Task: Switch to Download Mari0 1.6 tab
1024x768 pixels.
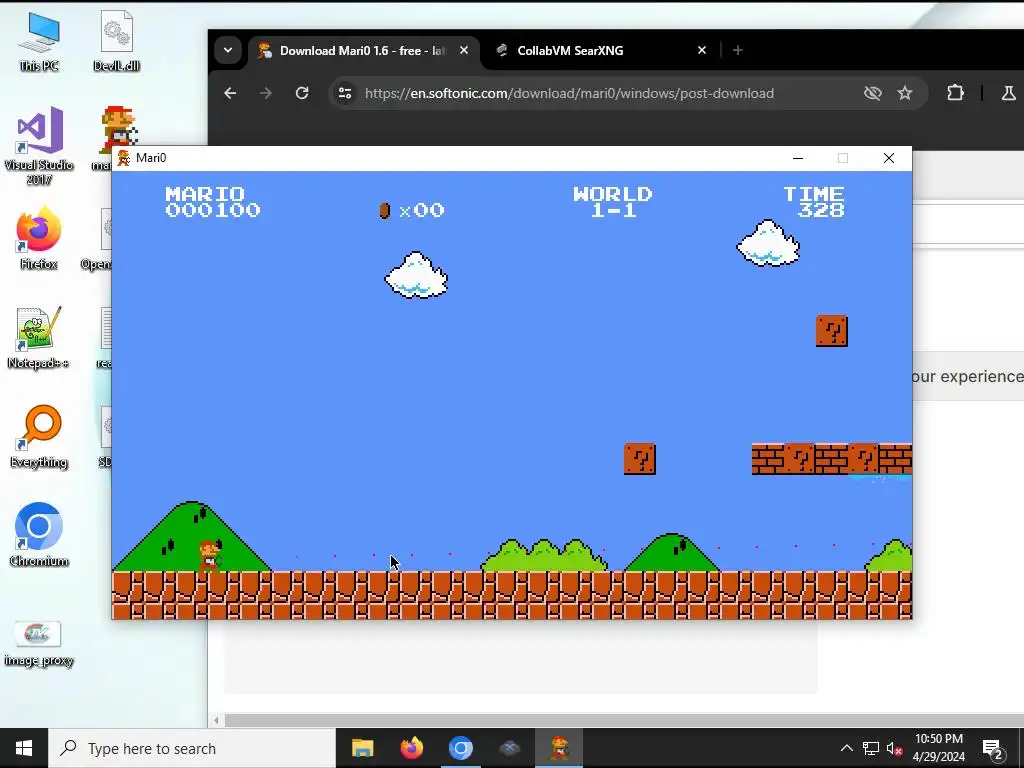Action: click(362, 51)
